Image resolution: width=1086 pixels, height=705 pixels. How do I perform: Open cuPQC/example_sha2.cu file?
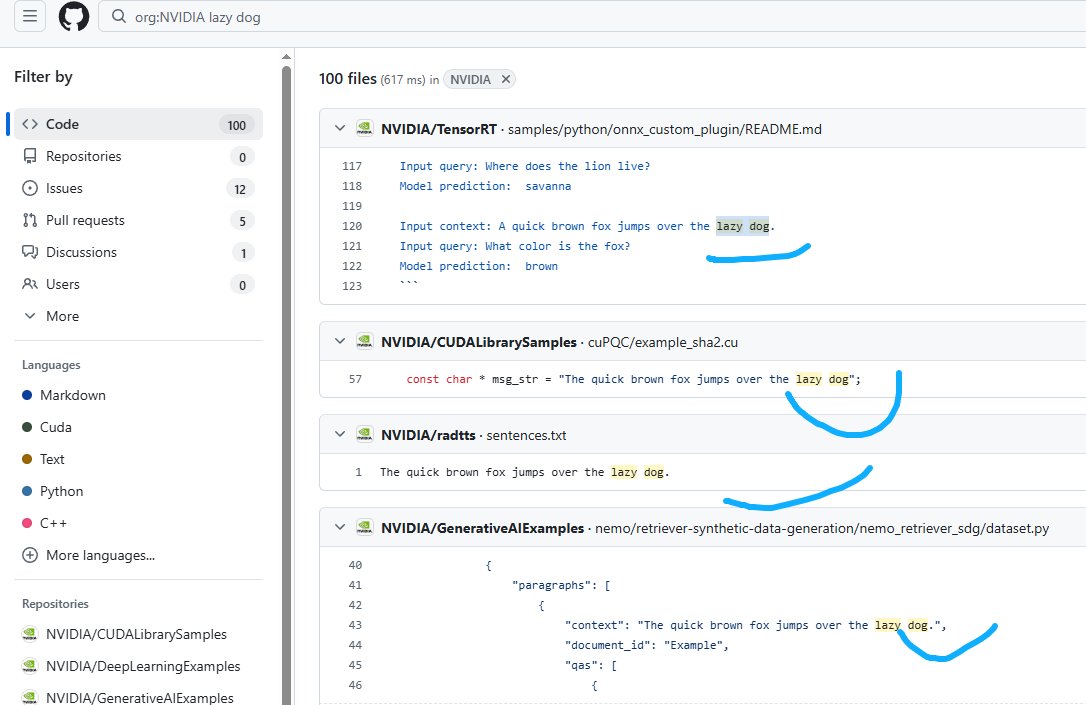pos(663,342)
